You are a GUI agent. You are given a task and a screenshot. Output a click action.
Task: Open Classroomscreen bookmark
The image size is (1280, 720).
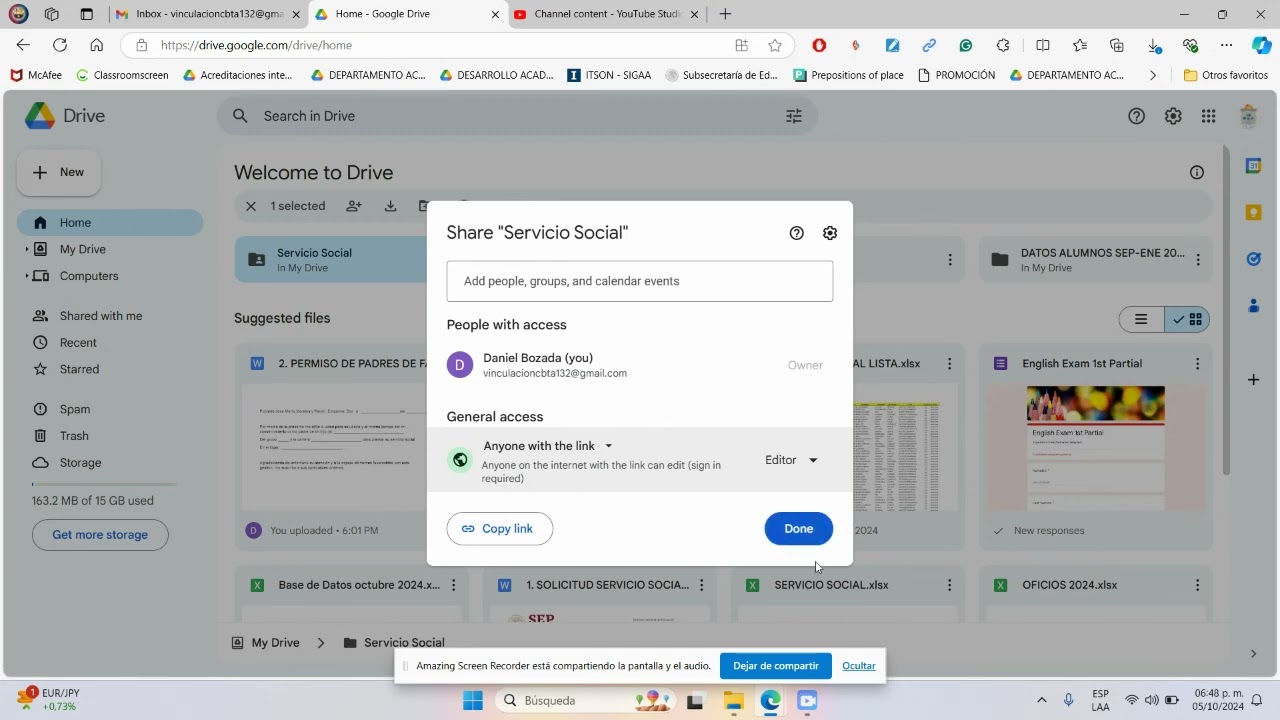point(122,75)
